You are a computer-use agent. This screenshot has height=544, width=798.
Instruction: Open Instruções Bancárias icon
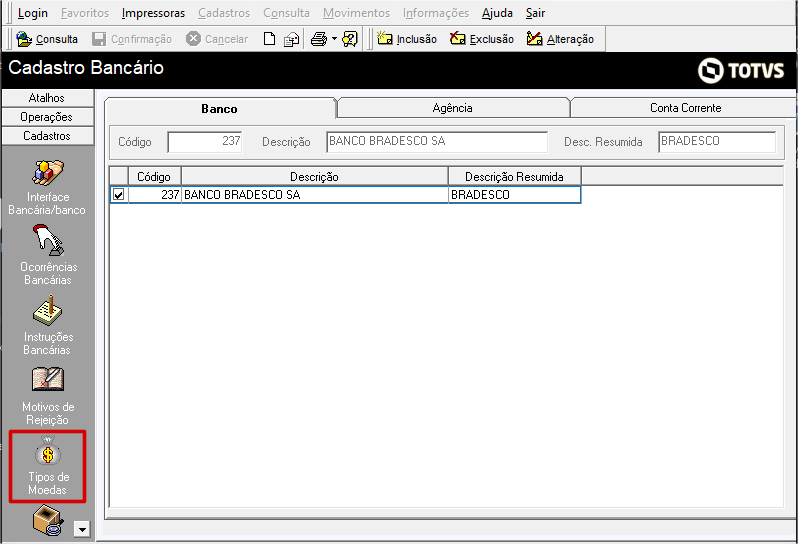pyautogui.click(x=47, y=326)
